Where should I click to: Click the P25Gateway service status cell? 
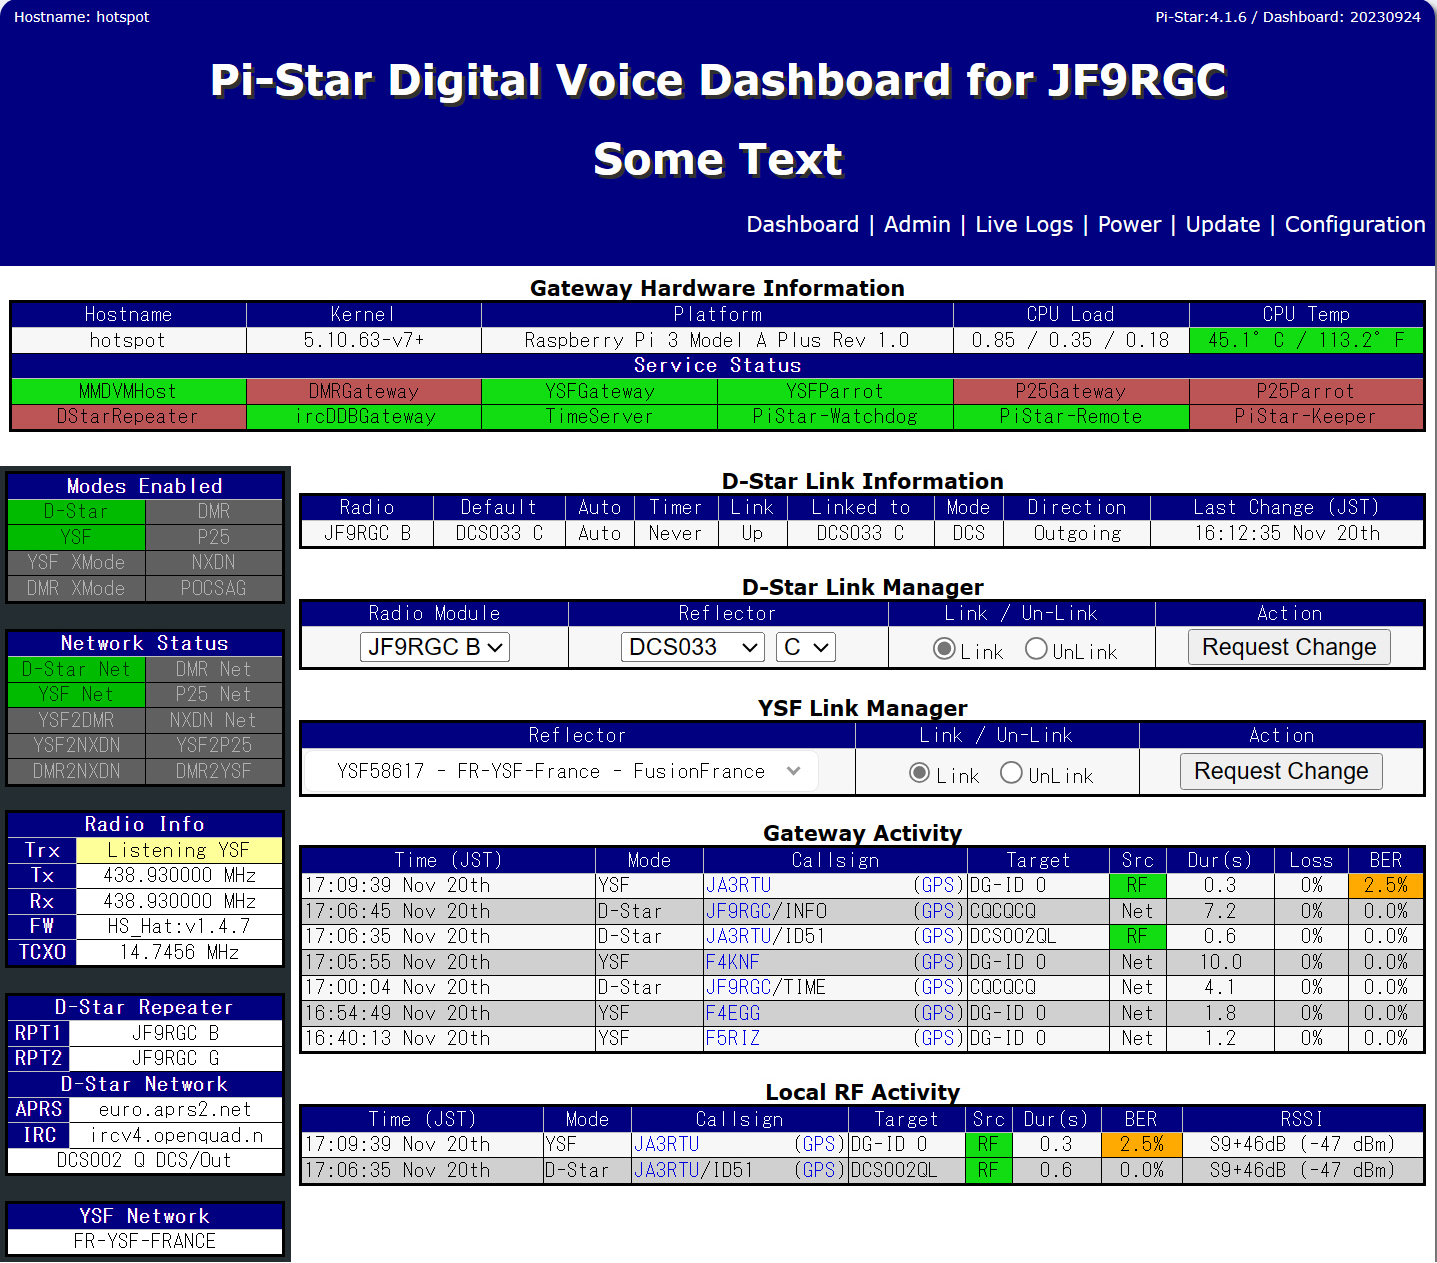tap(1071, 391)
